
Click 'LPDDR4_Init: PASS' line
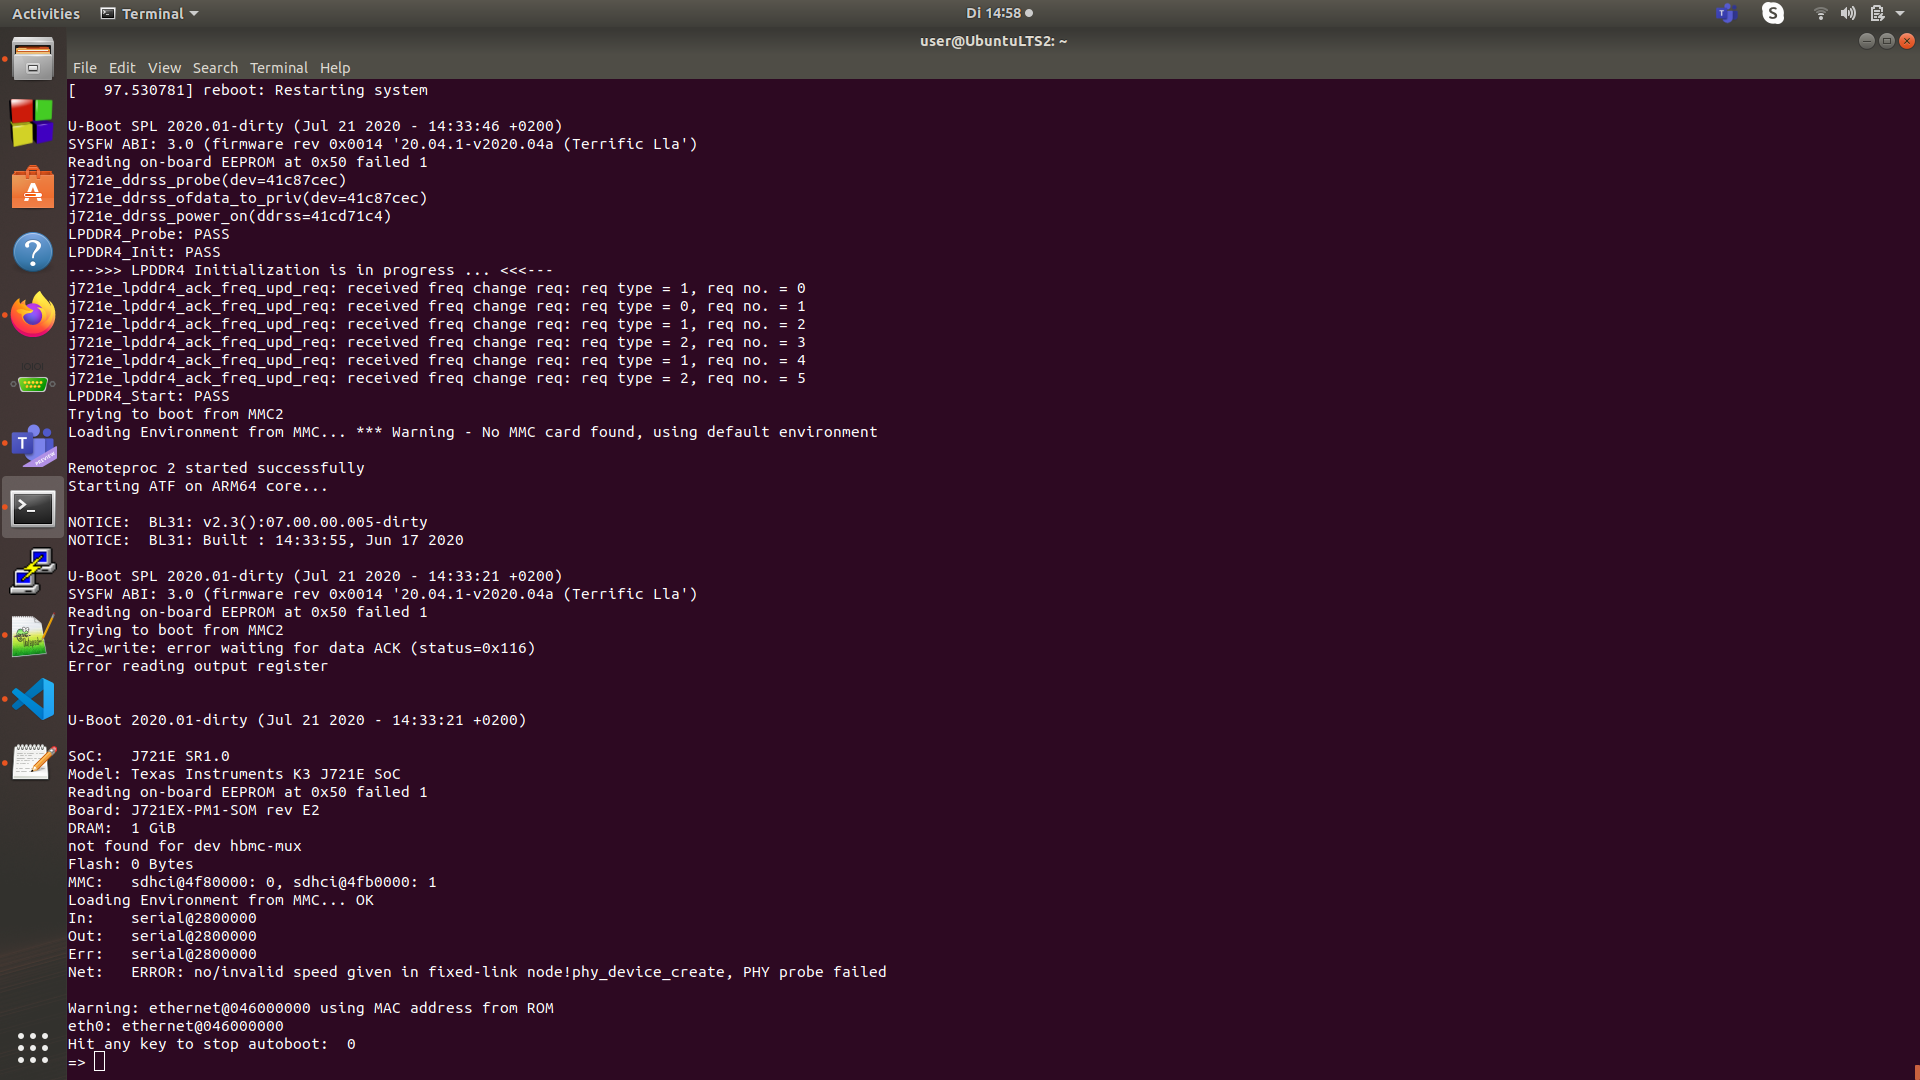(144, 252)
